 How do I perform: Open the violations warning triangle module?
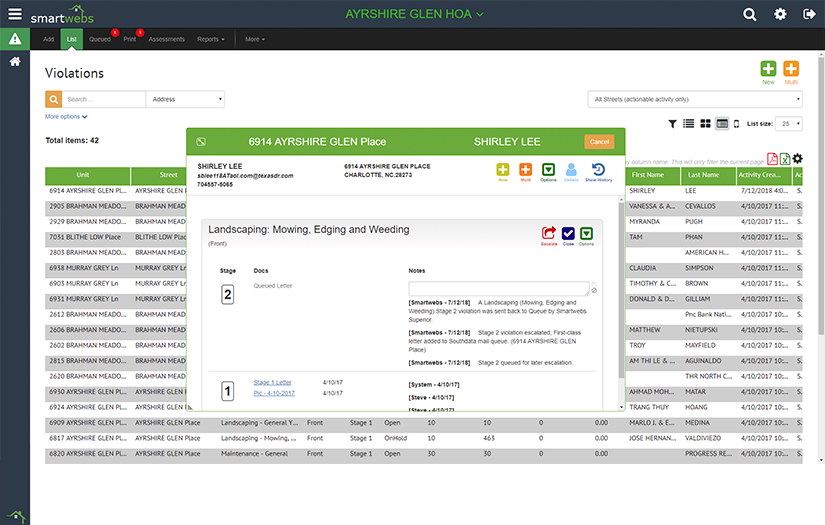click(15, 39)
